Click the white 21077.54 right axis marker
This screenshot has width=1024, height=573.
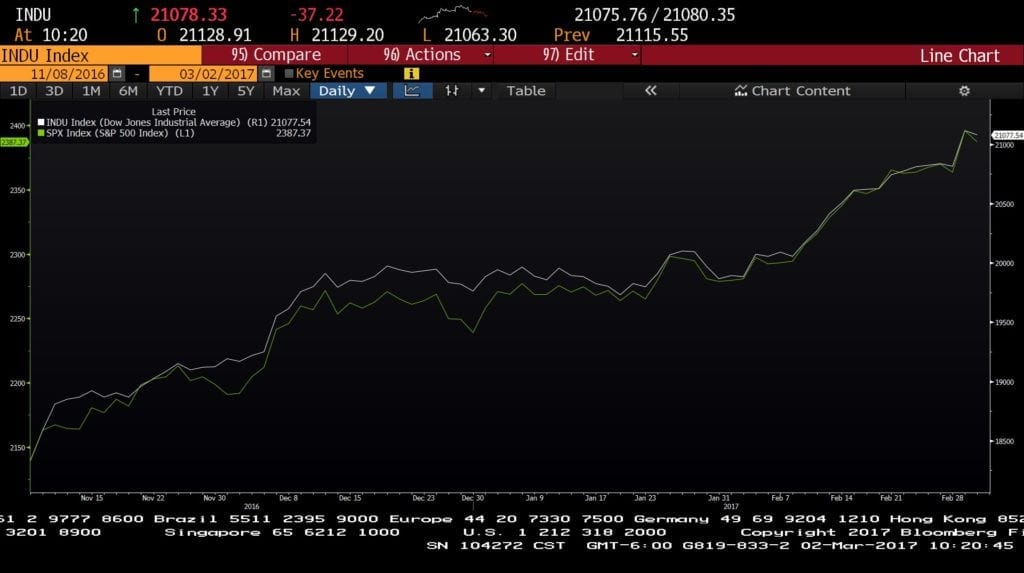coord(1008,135)
